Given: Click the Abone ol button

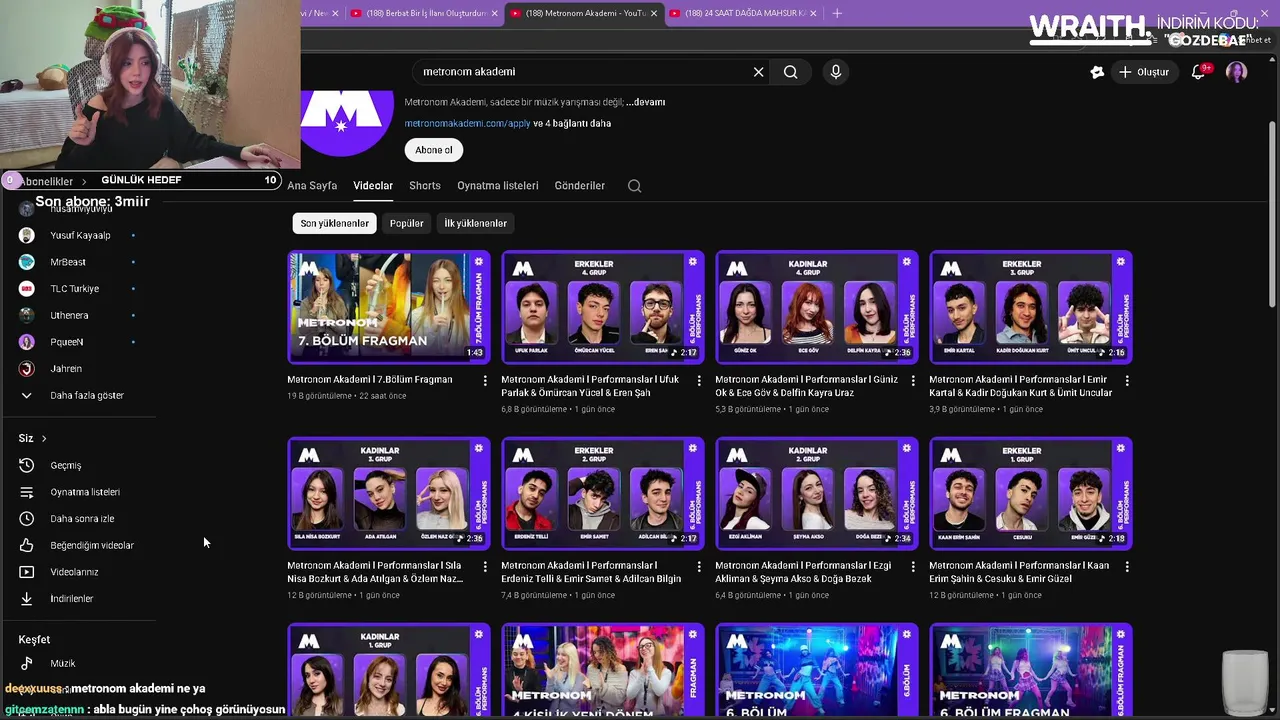Looking at the screenshot, I should coord(434,150).
